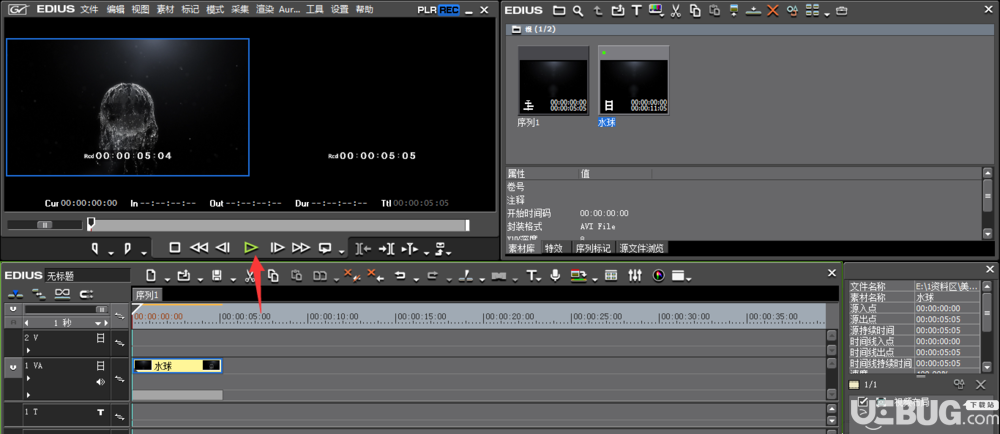Ripple delete the selected clip

(x=376, y=275)
